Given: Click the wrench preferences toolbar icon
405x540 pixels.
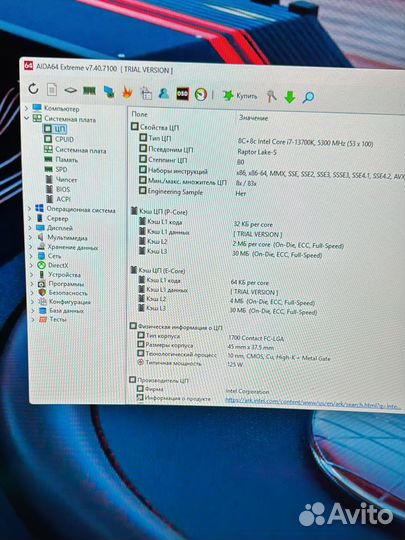Looking at the screenshot, I should coord(272,97).
